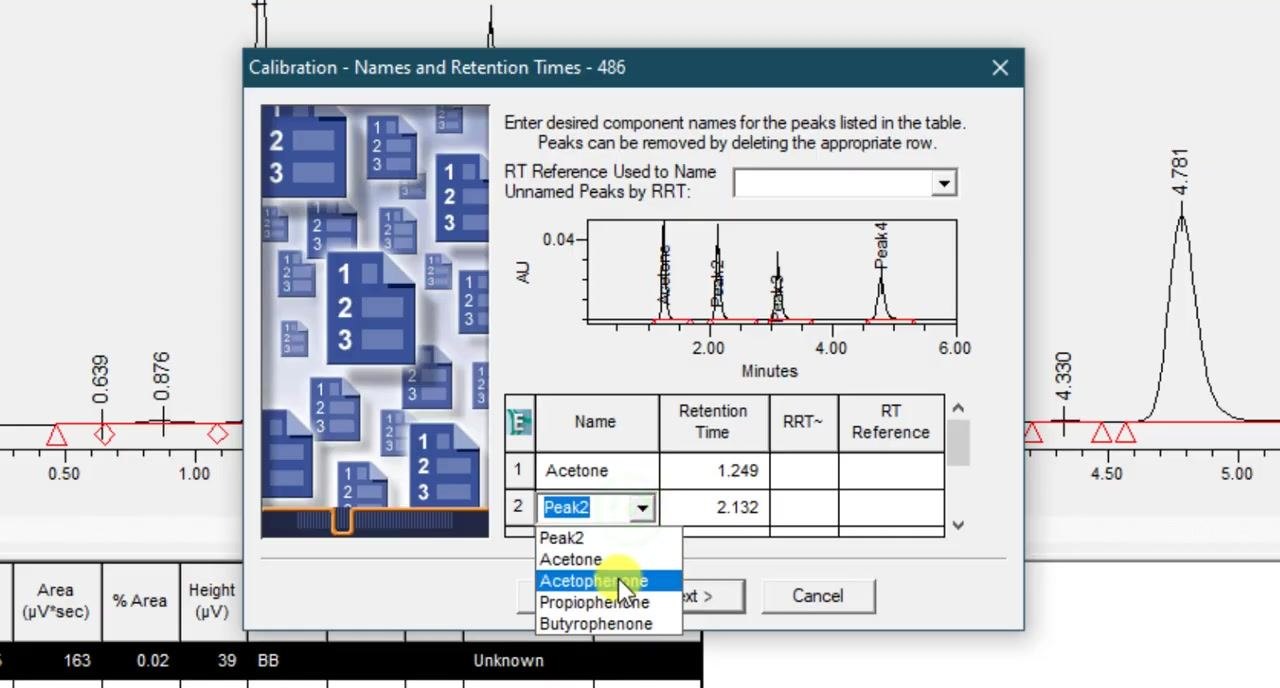Choose Acetone from the dropdown list
This screenshot has height=688, width=1280.
pos(609,560)
